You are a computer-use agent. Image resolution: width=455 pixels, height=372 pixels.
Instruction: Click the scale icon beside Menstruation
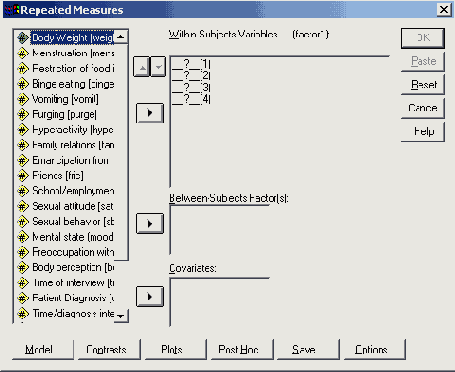pos(23,53)
